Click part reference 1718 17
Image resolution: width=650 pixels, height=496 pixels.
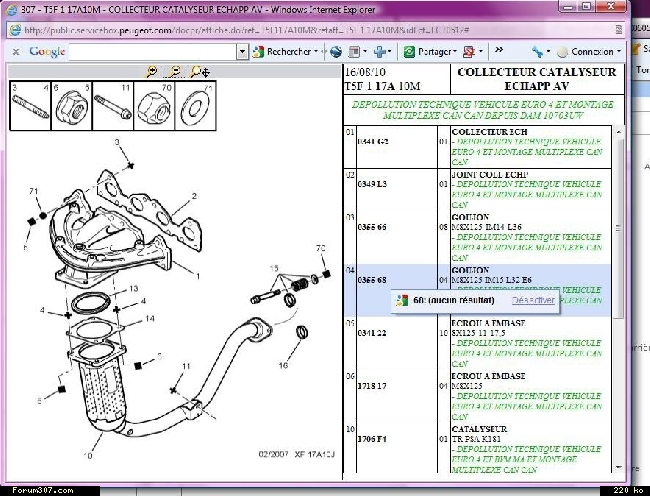[372, 386]
